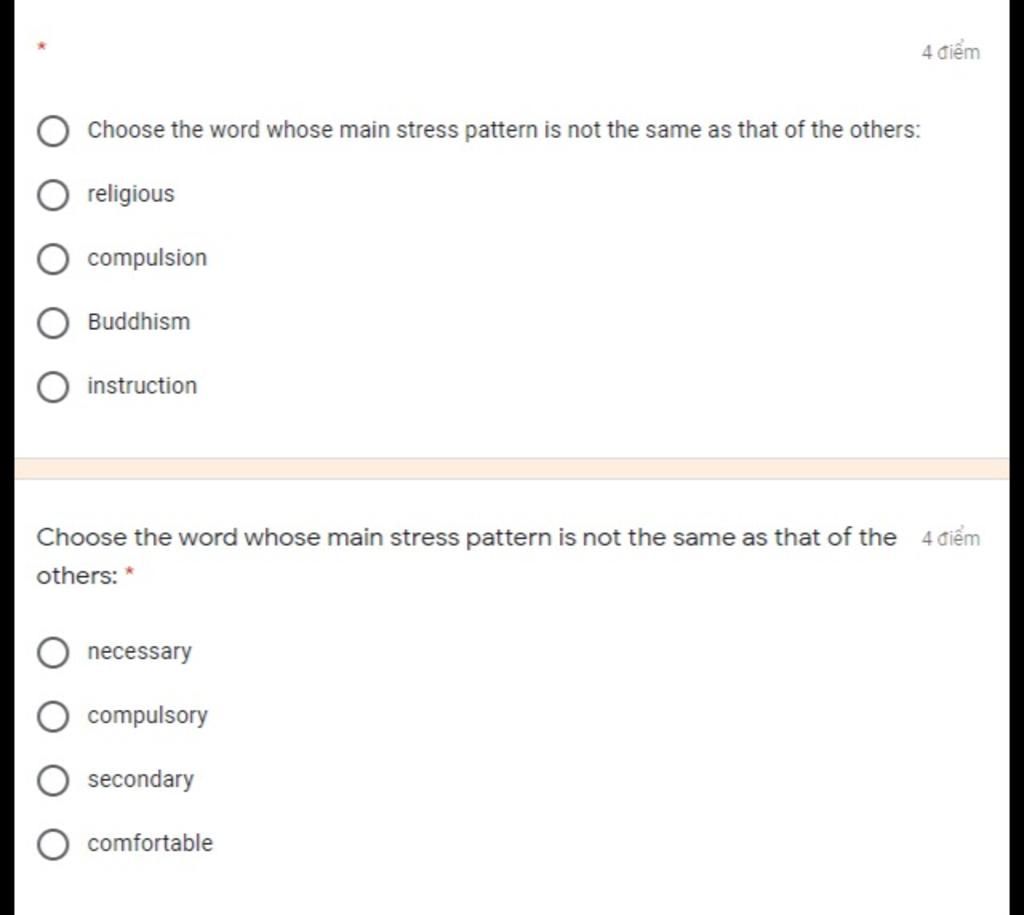Click the 'compulsory' answer text
The height and width of the screenshot is (915, 1024).
click(x=148, y=716)
